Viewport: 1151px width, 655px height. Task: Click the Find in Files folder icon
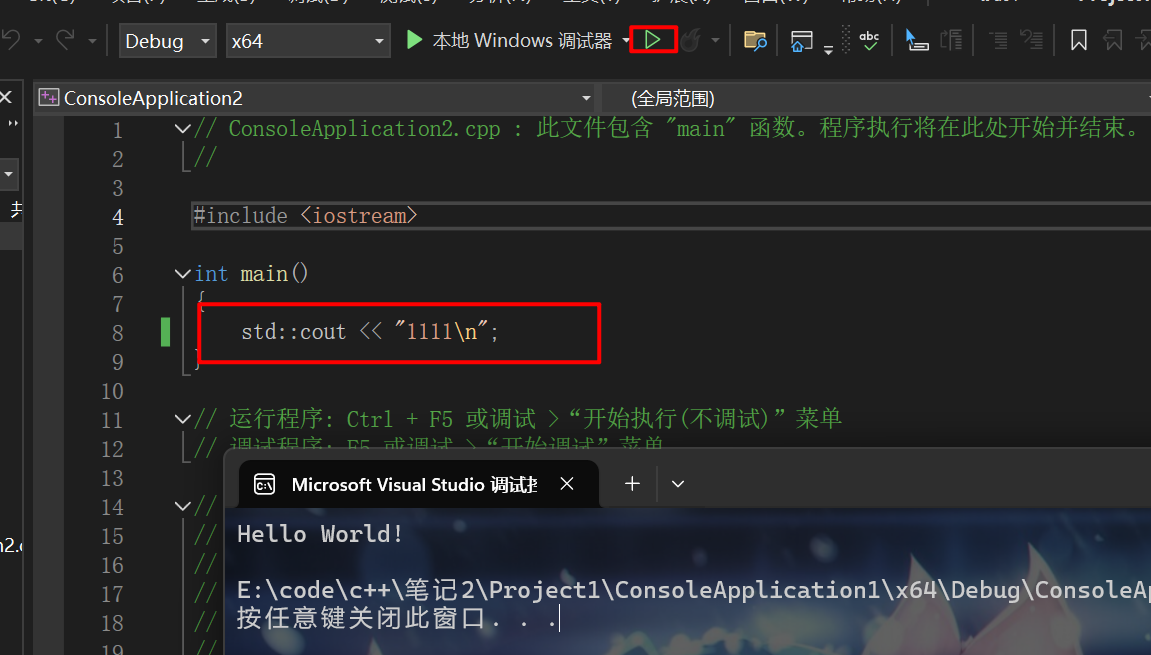click(x=755, y=41)
